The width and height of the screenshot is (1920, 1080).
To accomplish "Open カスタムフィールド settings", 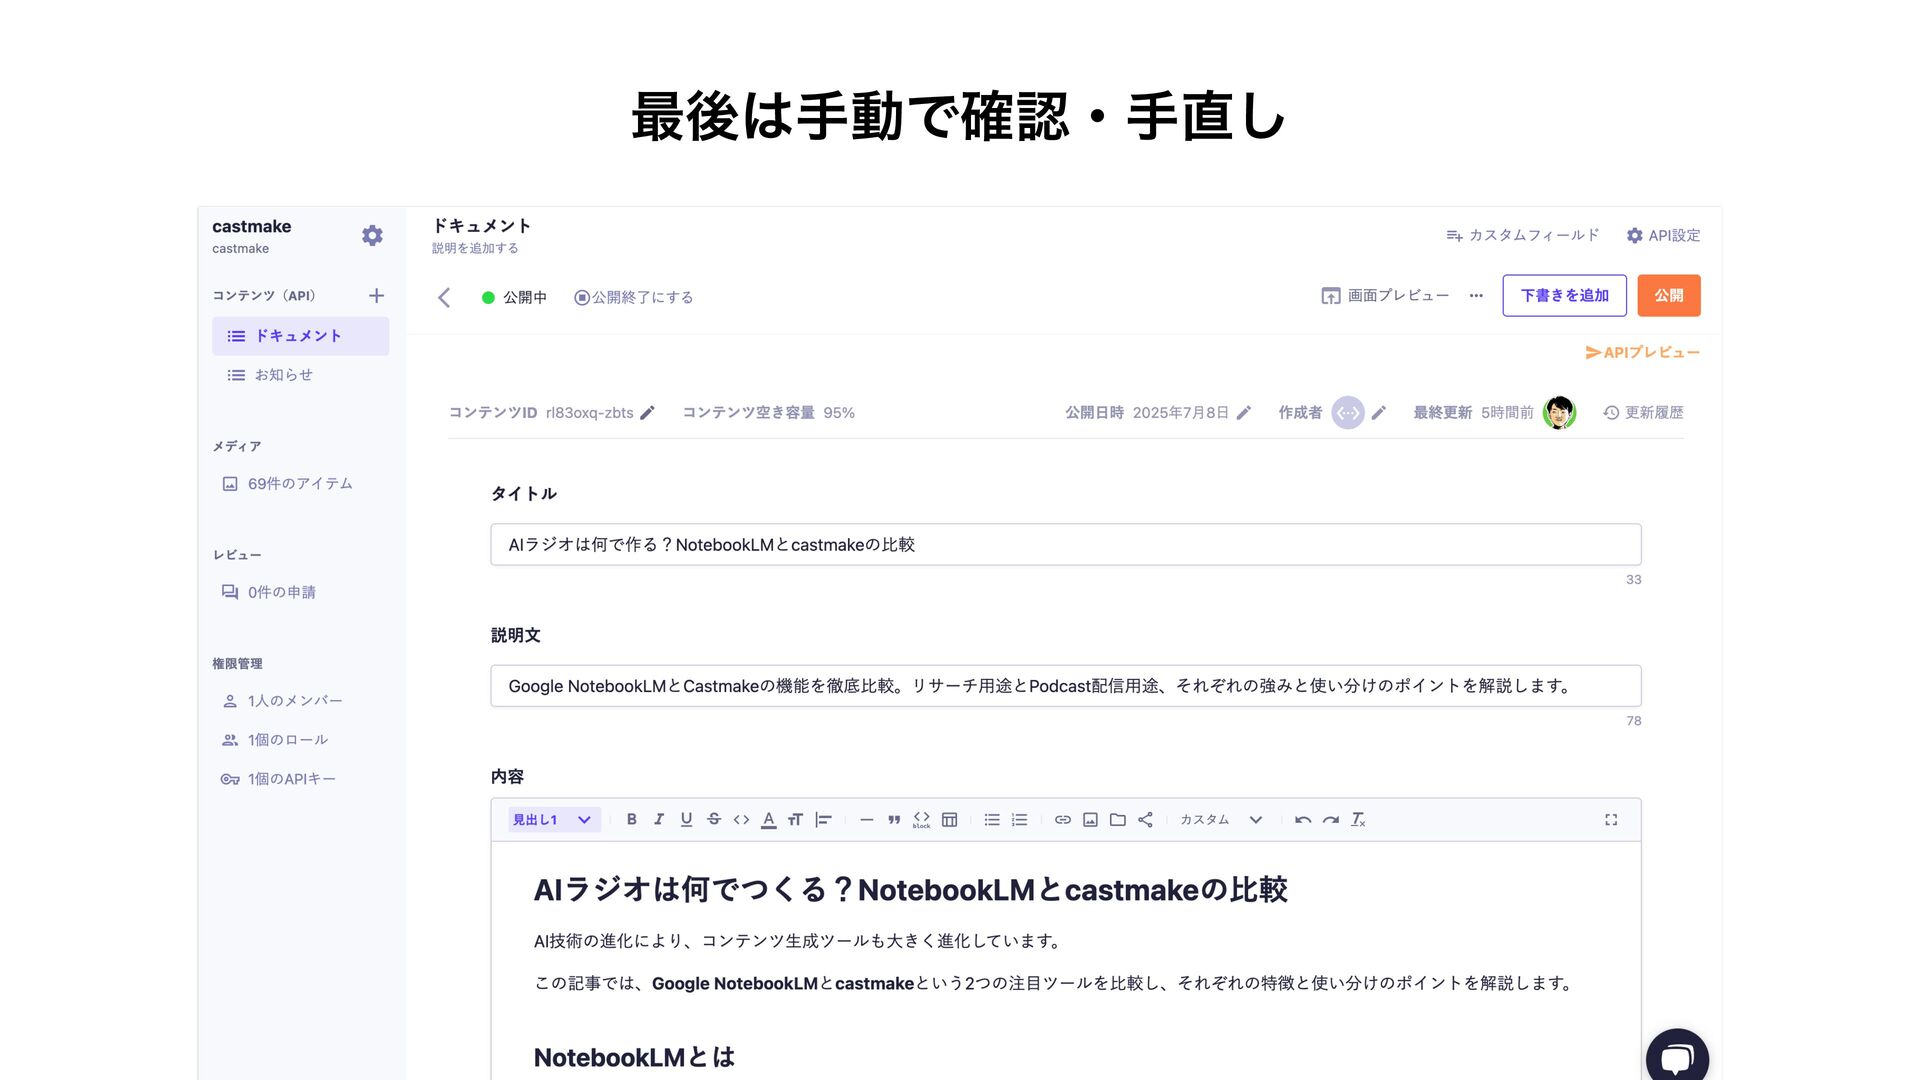I will click(1522, 235).
